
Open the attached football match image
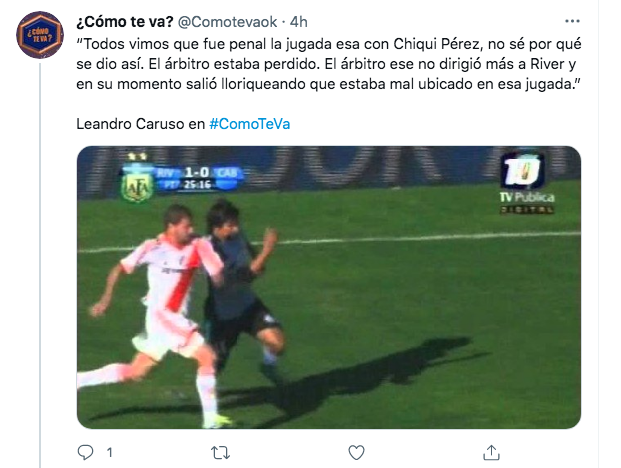pos(329,287)
